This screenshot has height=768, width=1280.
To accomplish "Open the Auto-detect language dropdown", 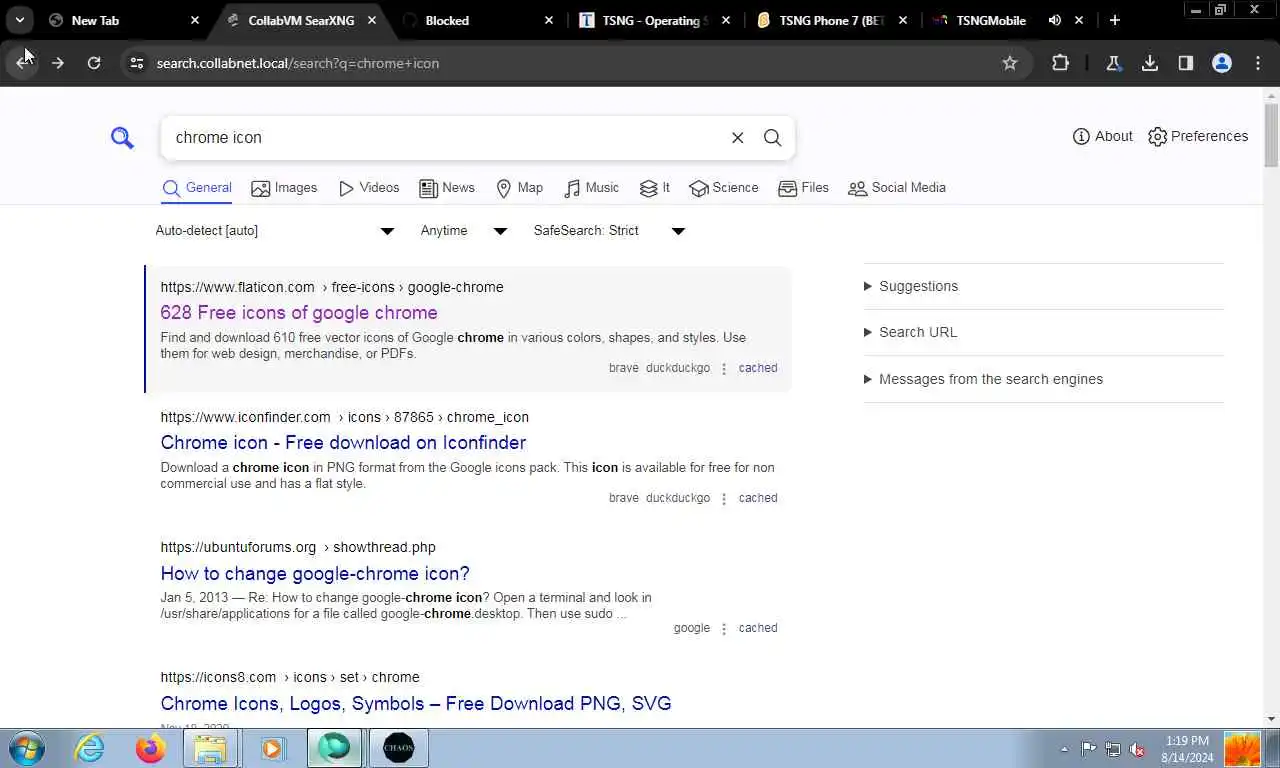I will pos(275,231).
